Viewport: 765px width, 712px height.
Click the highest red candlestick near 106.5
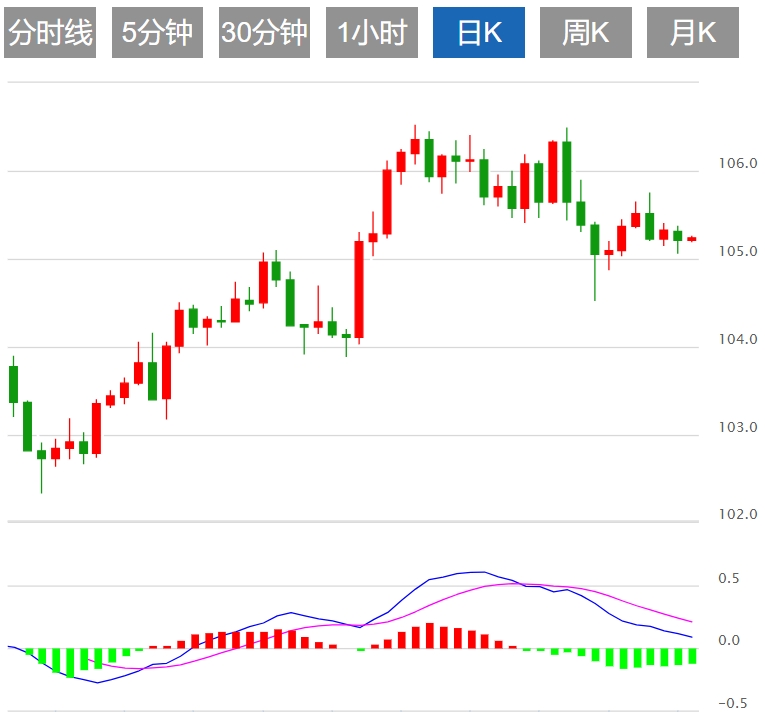415,146
